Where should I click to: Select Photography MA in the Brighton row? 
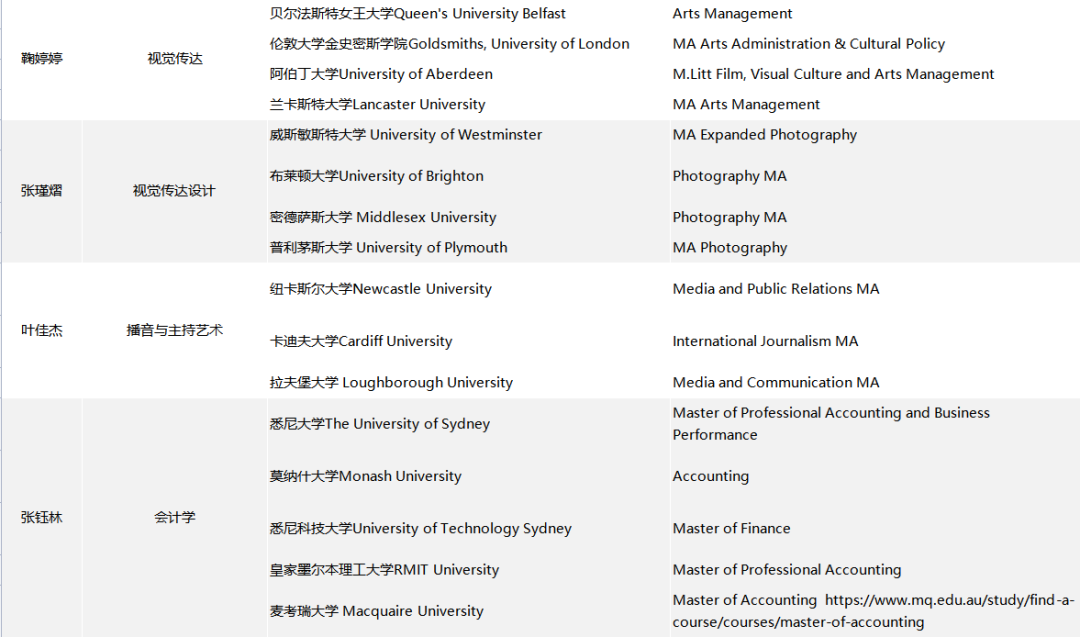coord(729,176)
